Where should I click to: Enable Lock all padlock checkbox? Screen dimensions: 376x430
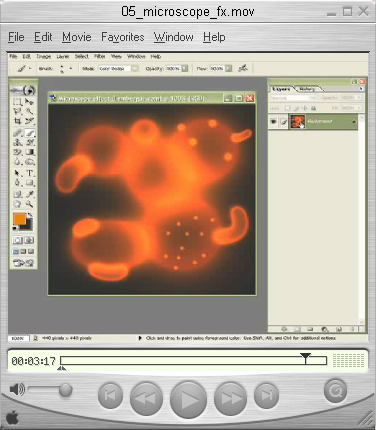click(x=313, y=108)
